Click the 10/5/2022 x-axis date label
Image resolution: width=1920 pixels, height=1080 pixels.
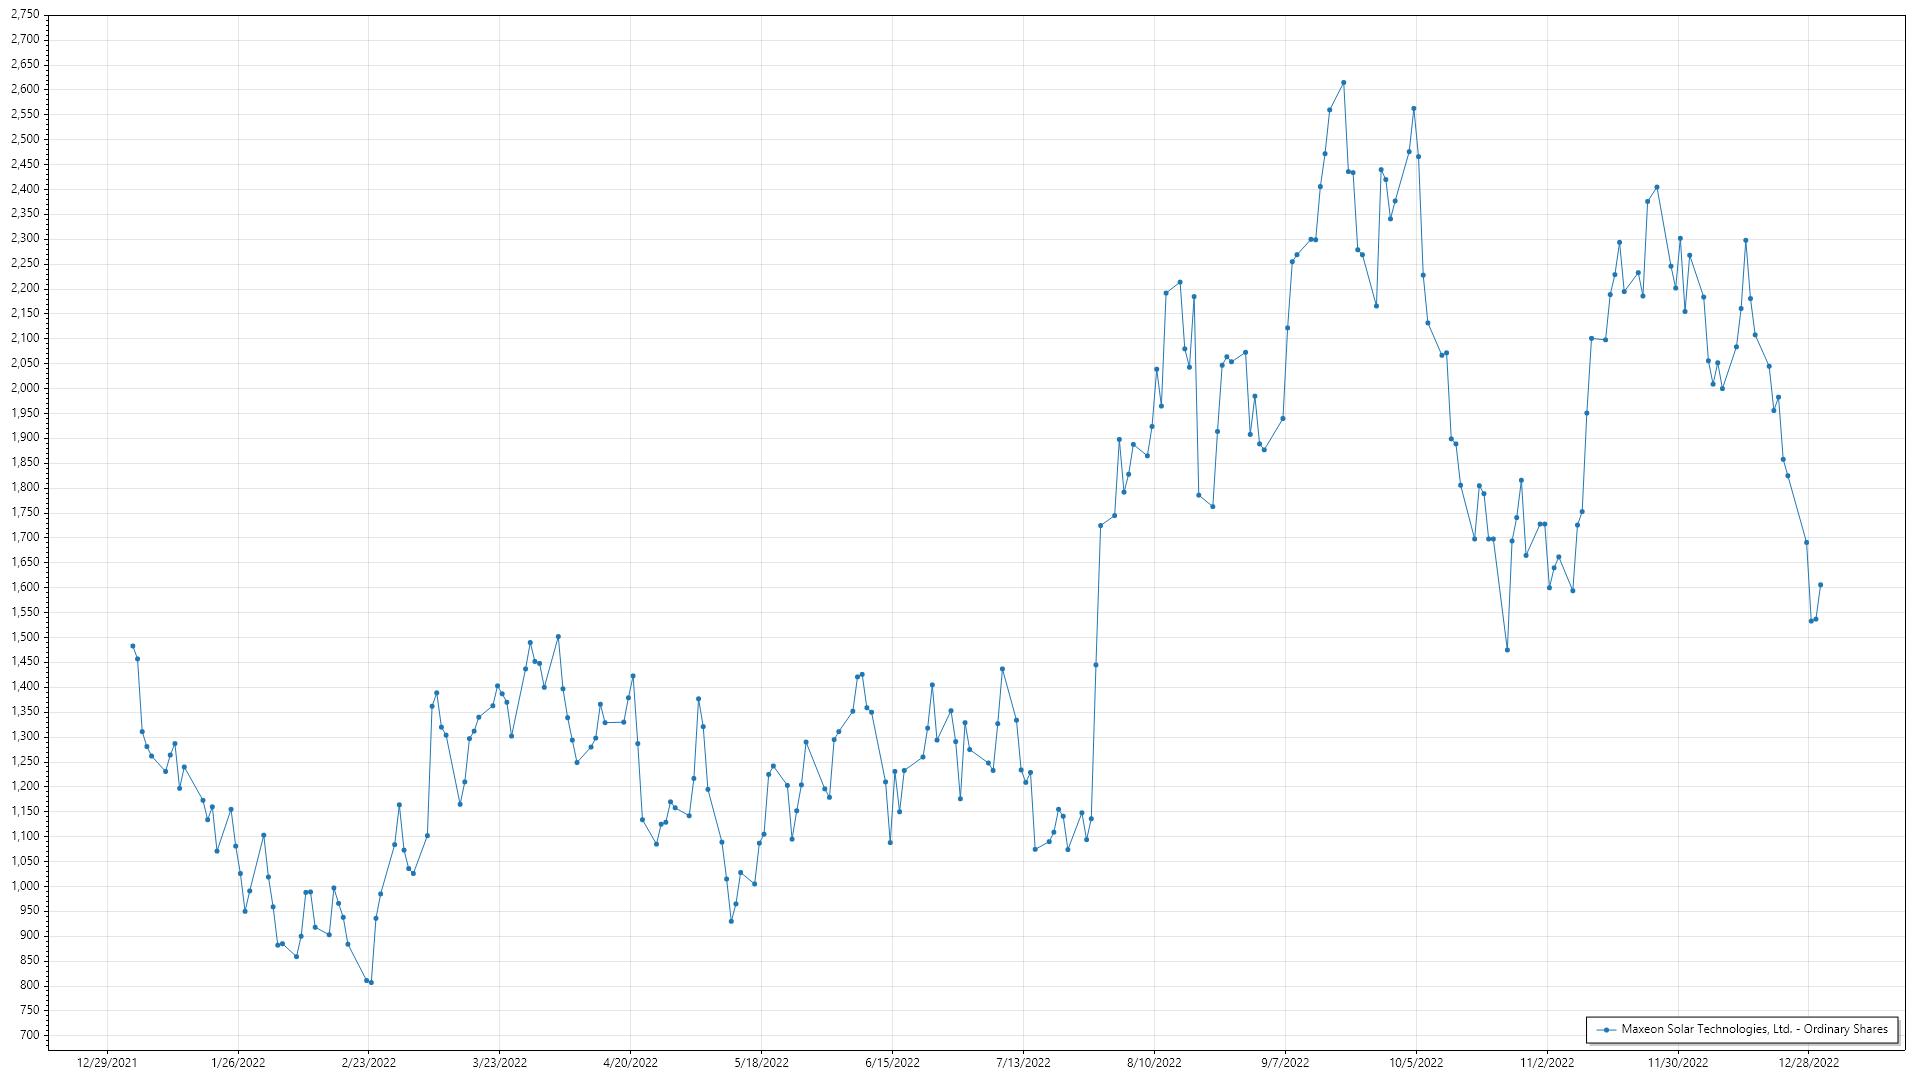click(x=1416, y=1062)
